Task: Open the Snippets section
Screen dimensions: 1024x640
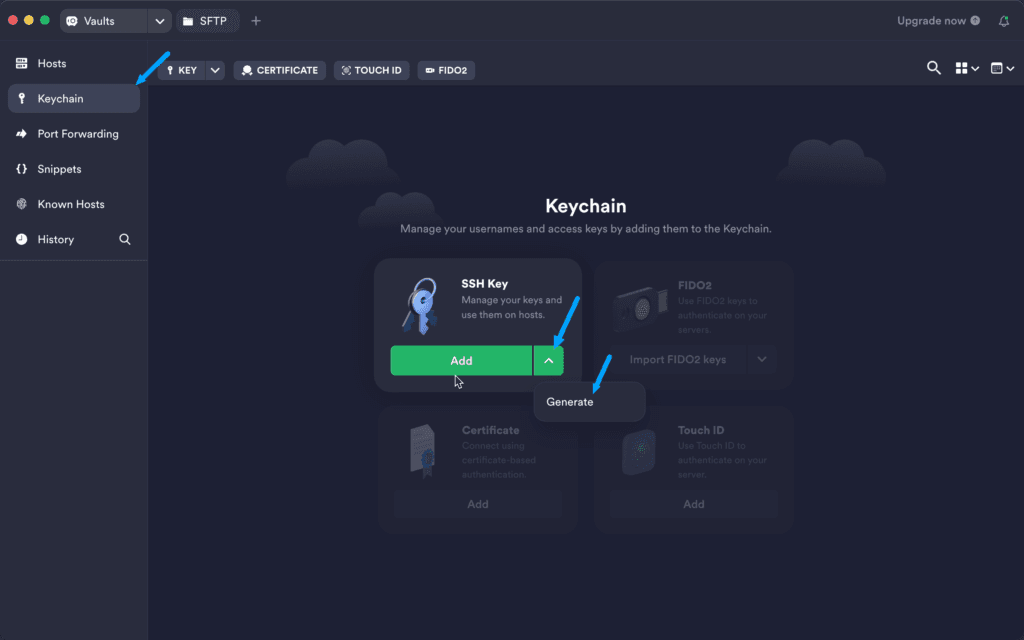Action: (59, 169)
